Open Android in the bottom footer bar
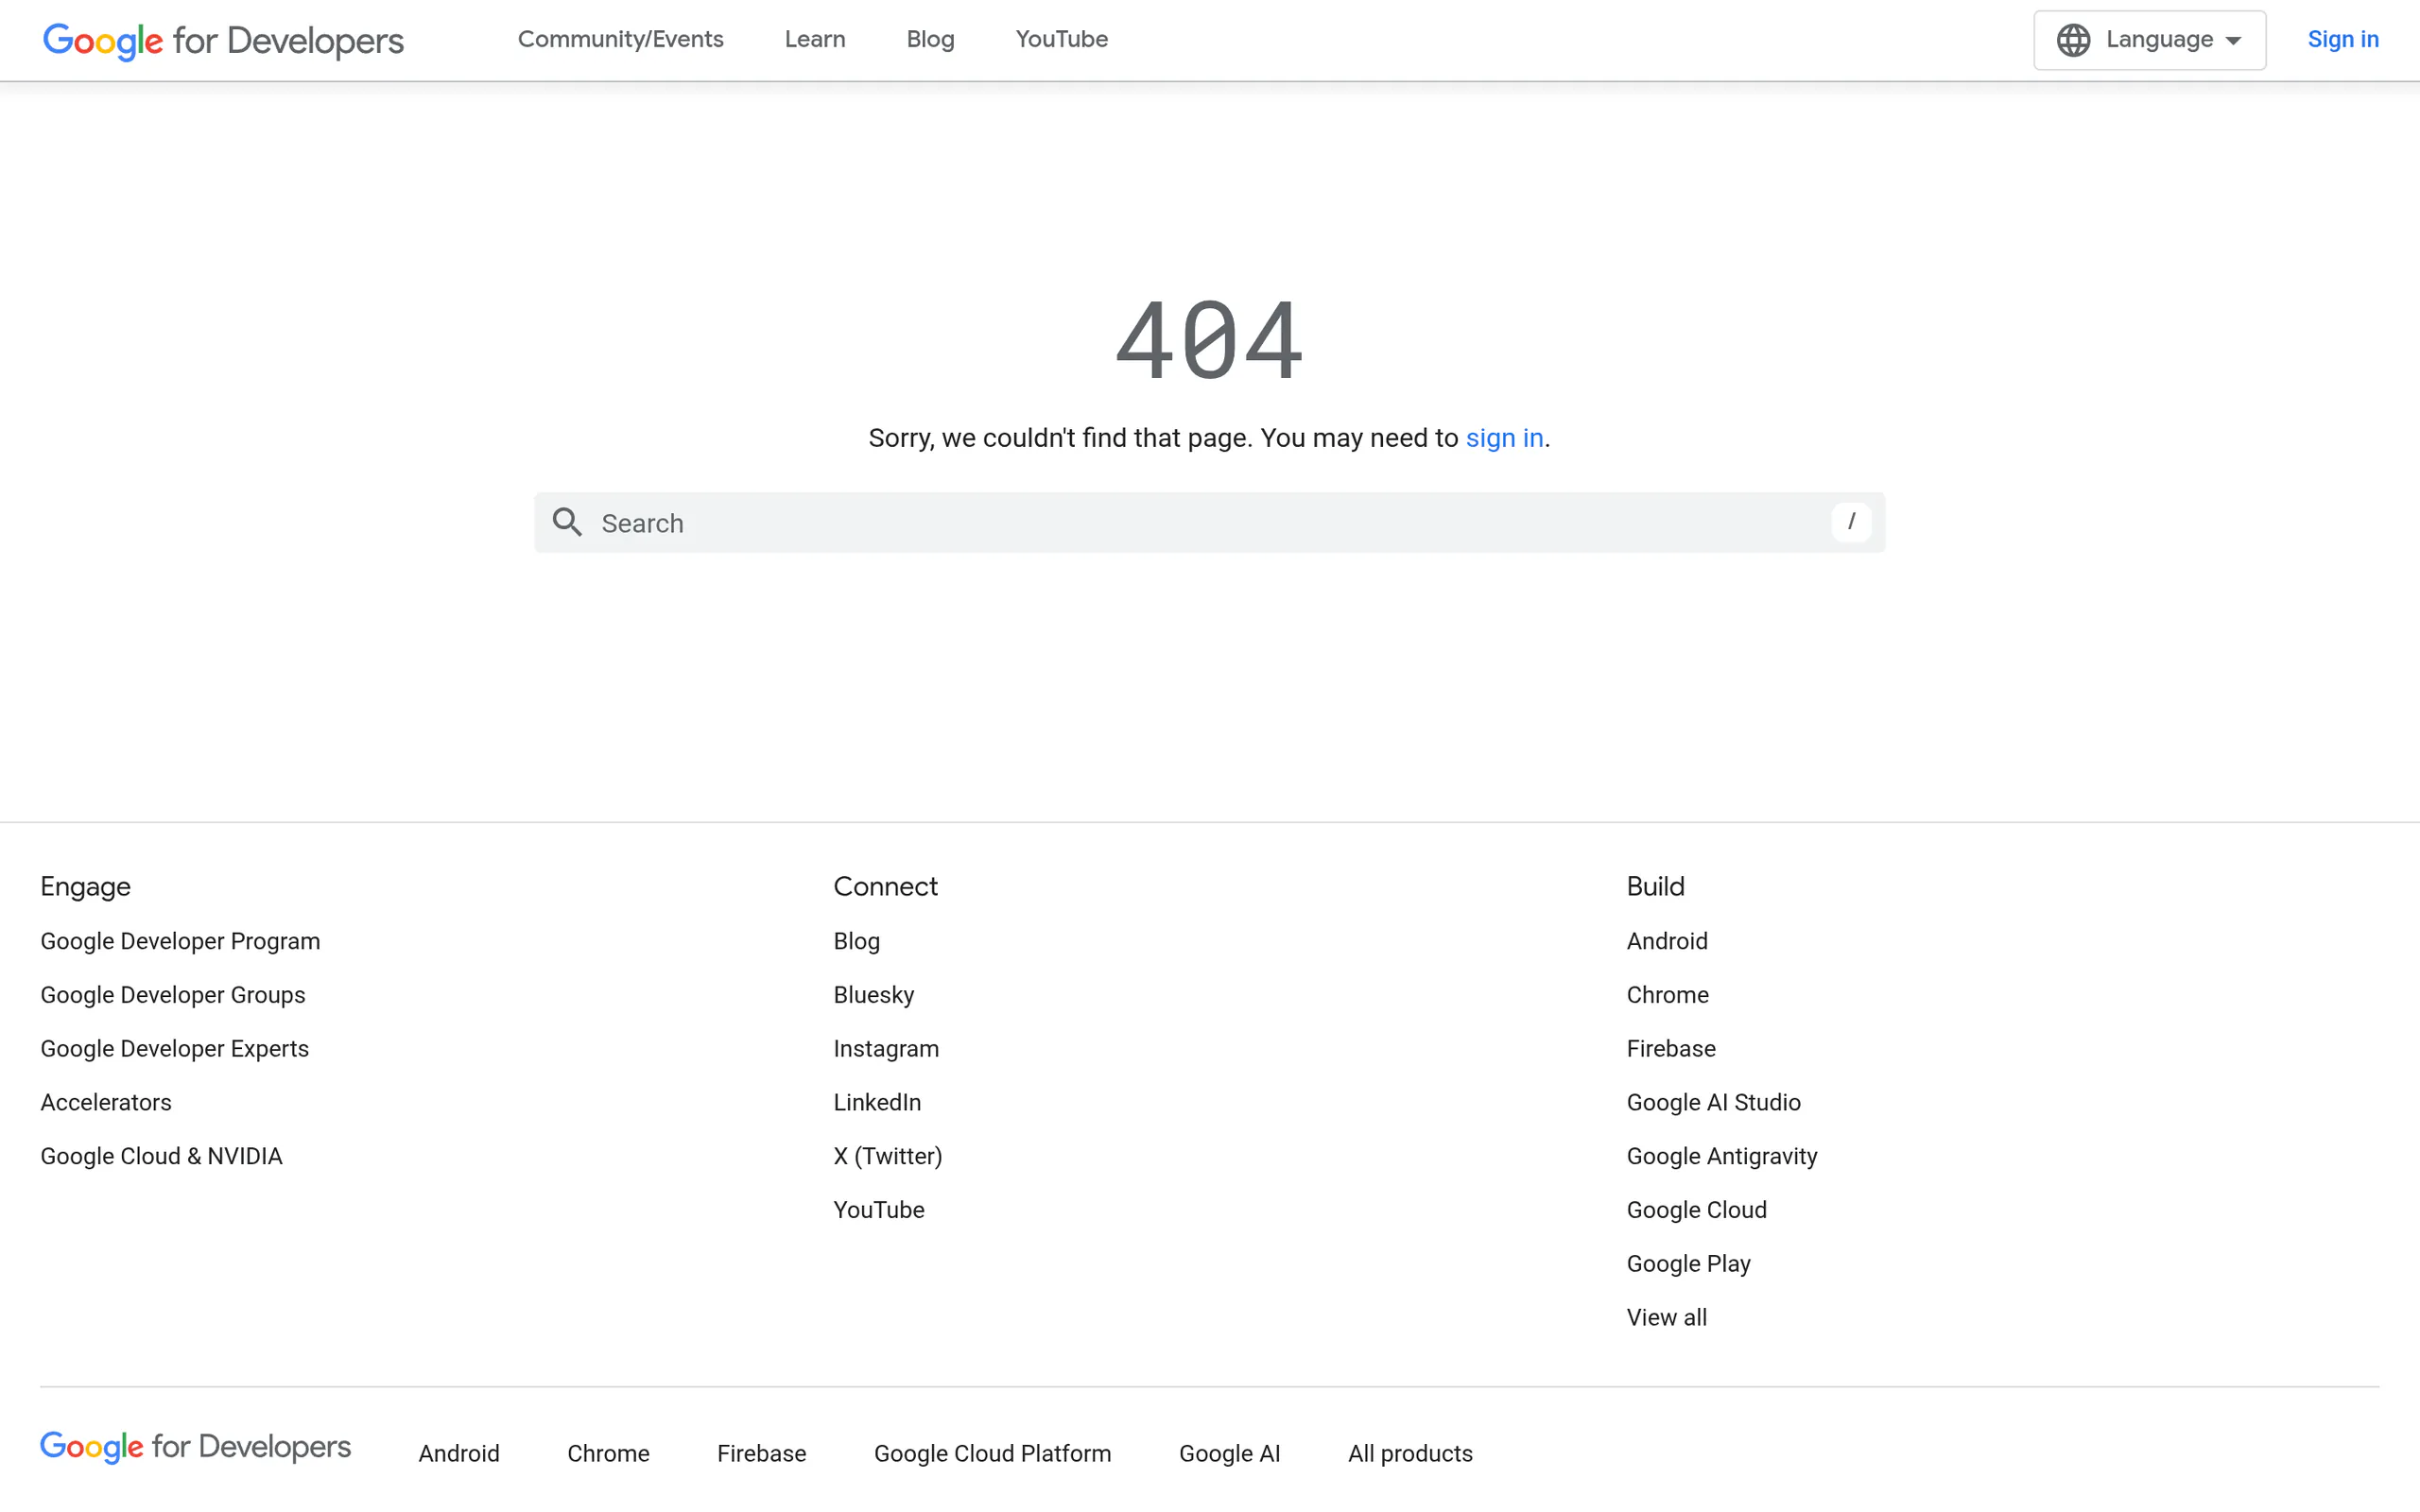 point(459,1453)
